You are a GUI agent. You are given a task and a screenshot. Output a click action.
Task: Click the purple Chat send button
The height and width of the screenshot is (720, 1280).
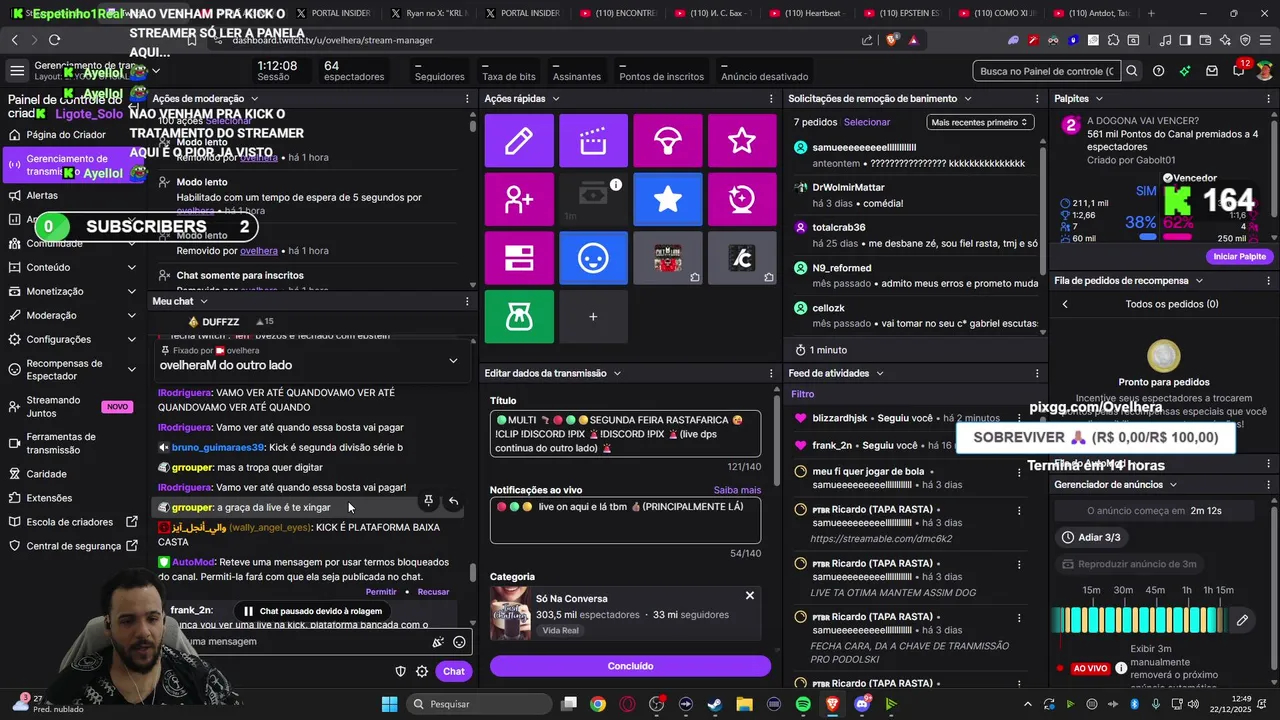click(x=454, y=671)
